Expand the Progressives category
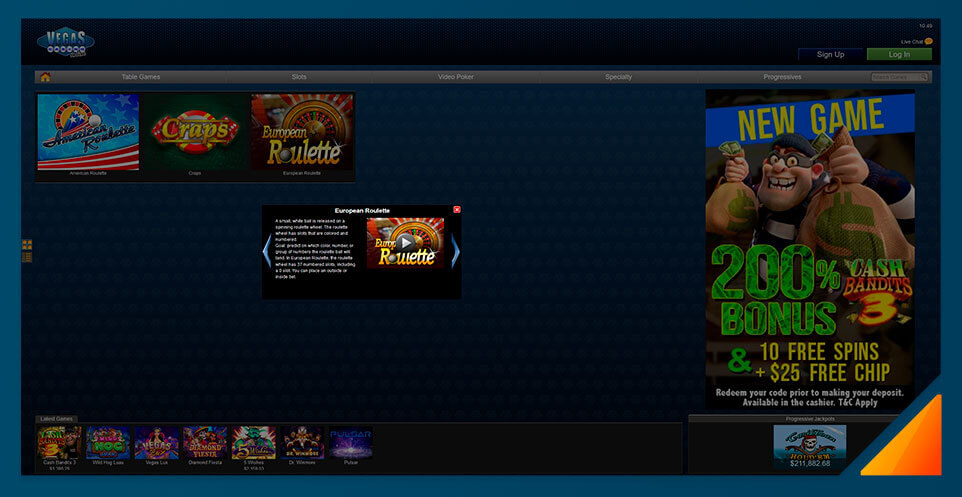The width and height of the screenshot is (962, 497). tap(782, 77)
